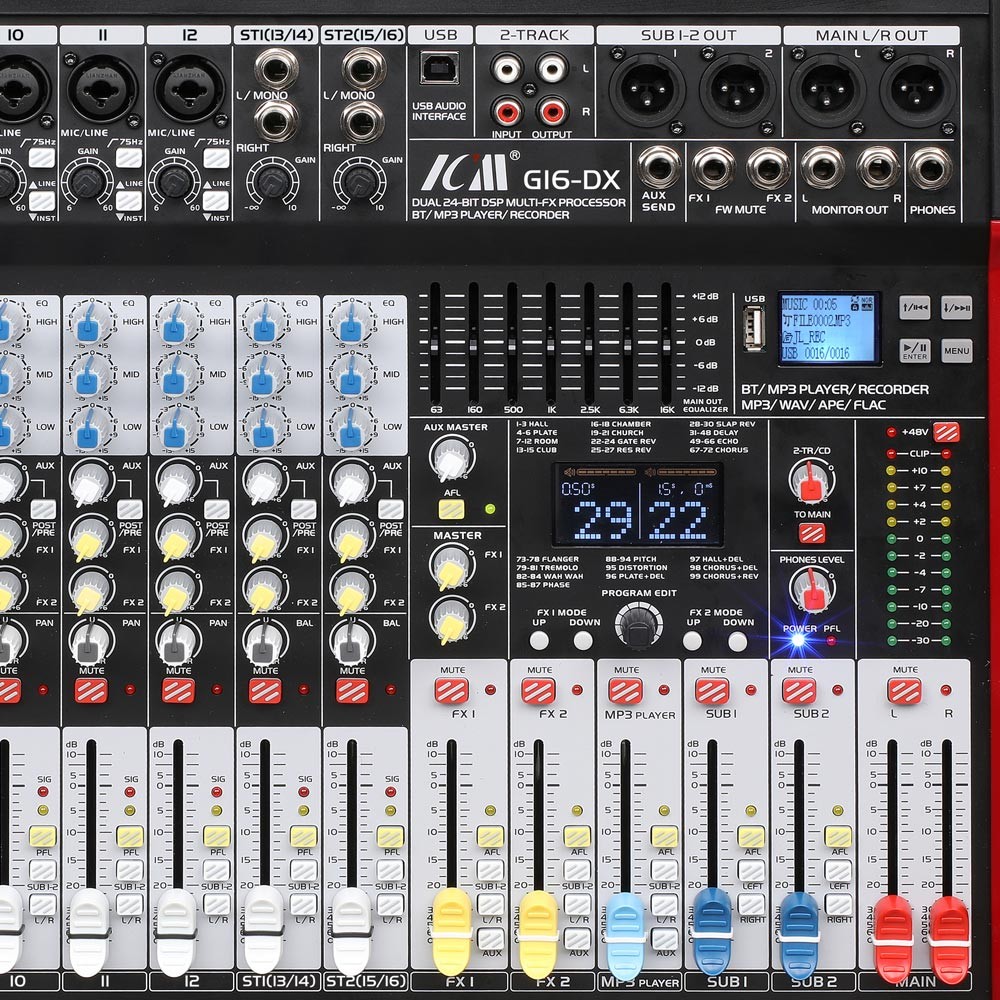Click the MASTER FX 1 knob

pyautogui.click(x=452, y=567)
